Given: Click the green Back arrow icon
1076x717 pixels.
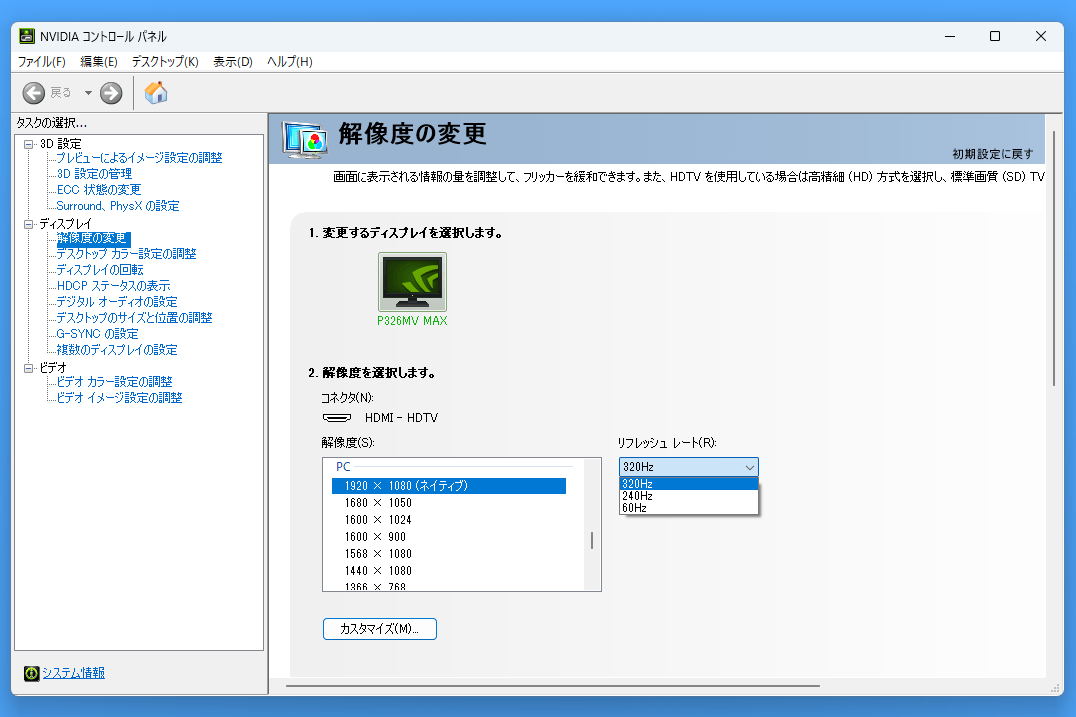Looking at the screenshot, I should point(34,93).
